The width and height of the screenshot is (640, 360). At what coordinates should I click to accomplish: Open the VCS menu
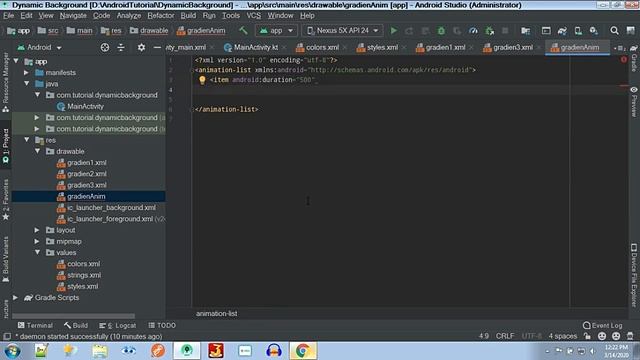(x=253, y=16)
